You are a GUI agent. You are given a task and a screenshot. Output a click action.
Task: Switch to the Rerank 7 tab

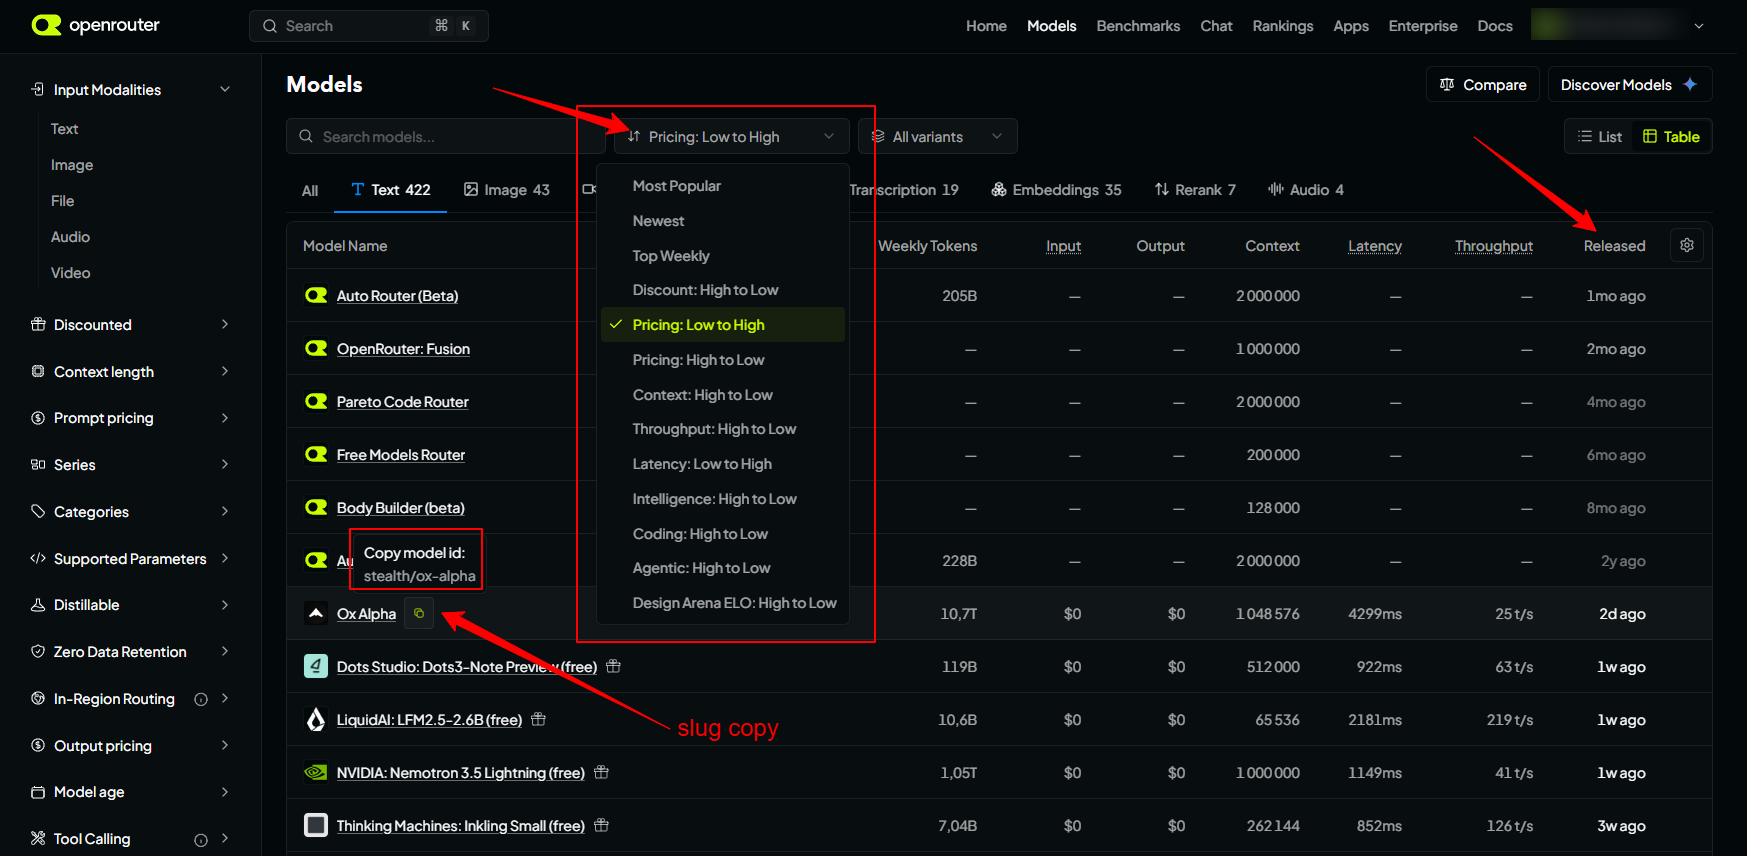(1195, 190)
